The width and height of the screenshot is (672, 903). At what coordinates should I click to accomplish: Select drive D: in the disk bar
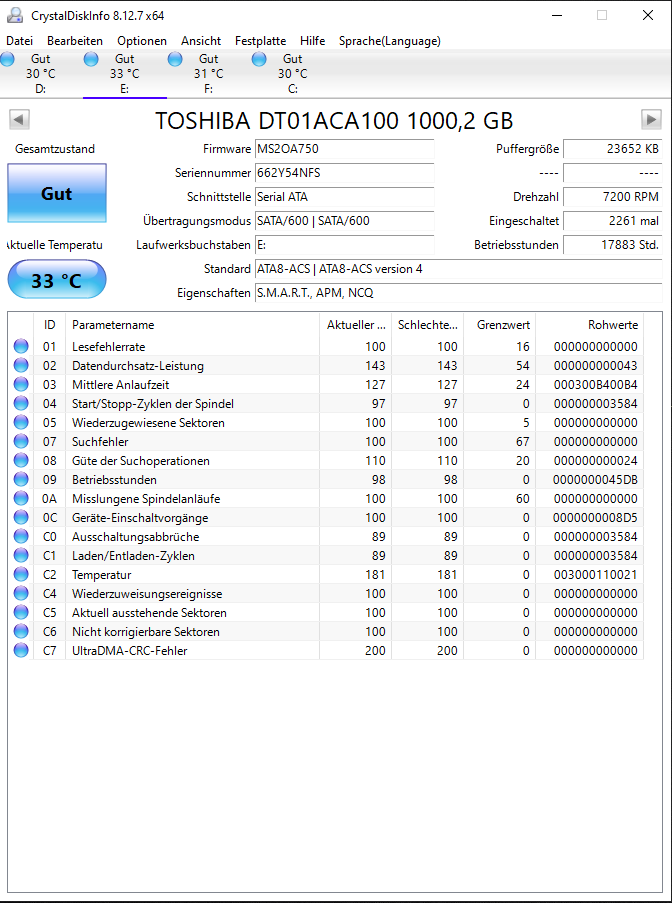click(x=40, y=74)
